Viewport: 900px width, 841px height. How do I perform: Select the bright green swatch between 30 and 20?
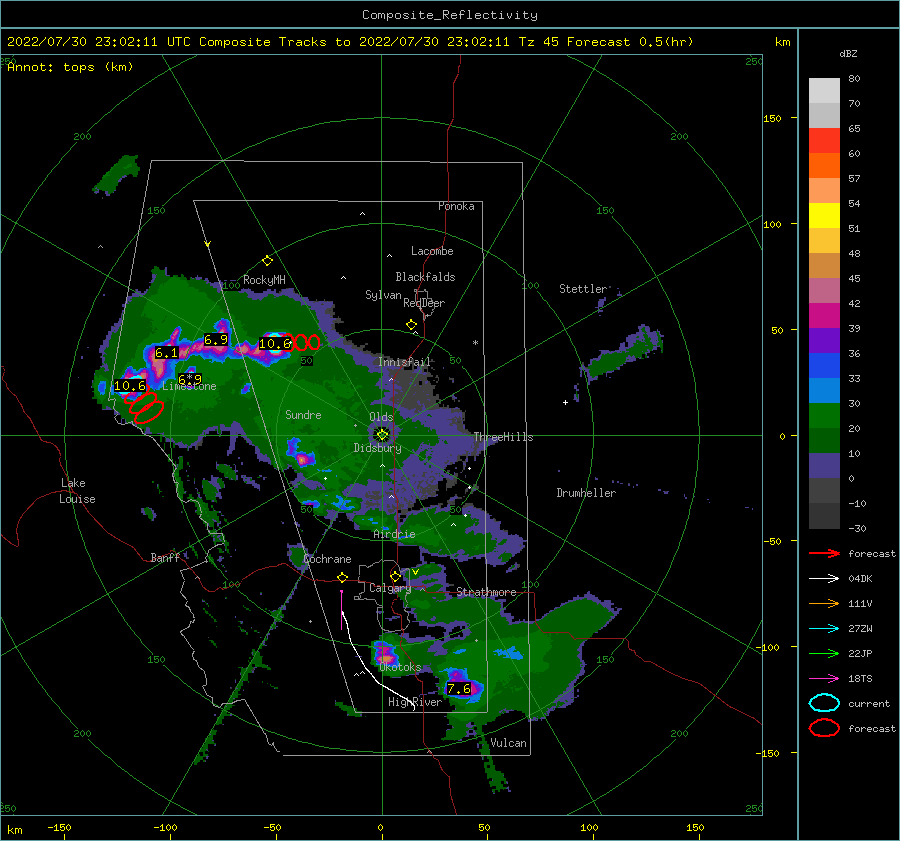[824, 415]
